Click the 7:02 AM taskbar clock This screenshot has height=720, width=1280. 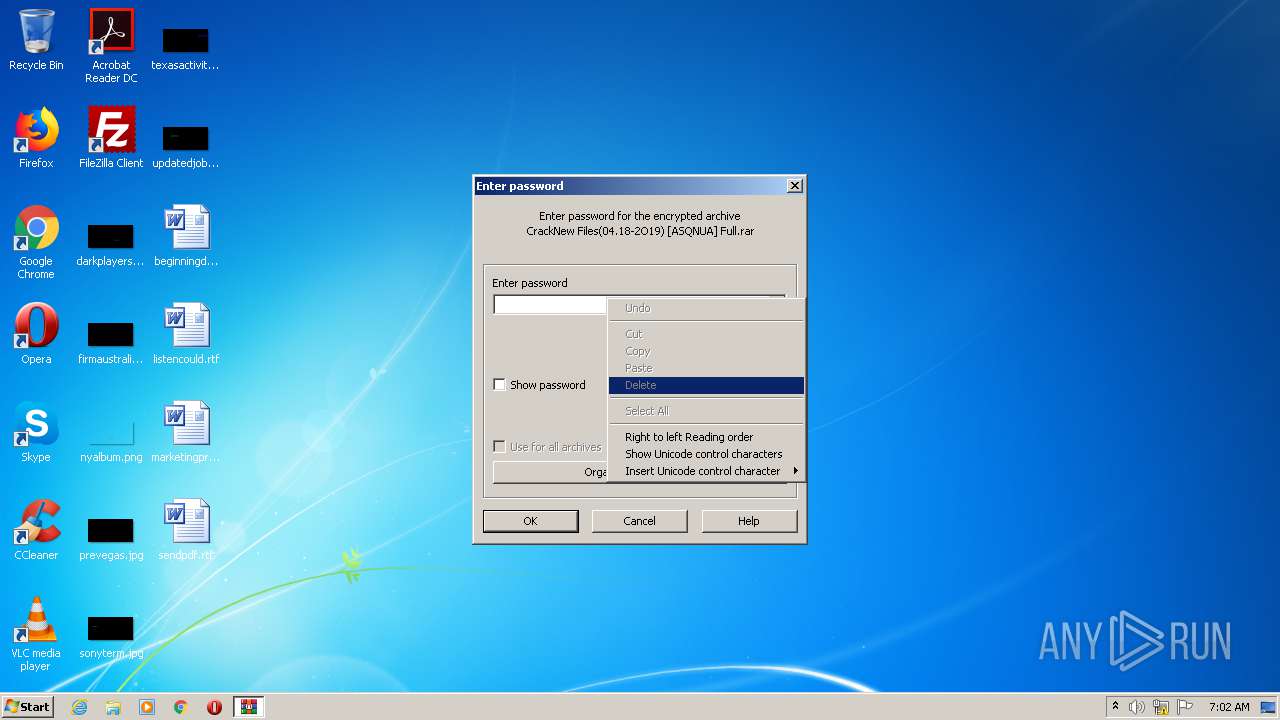[1229, 707]
